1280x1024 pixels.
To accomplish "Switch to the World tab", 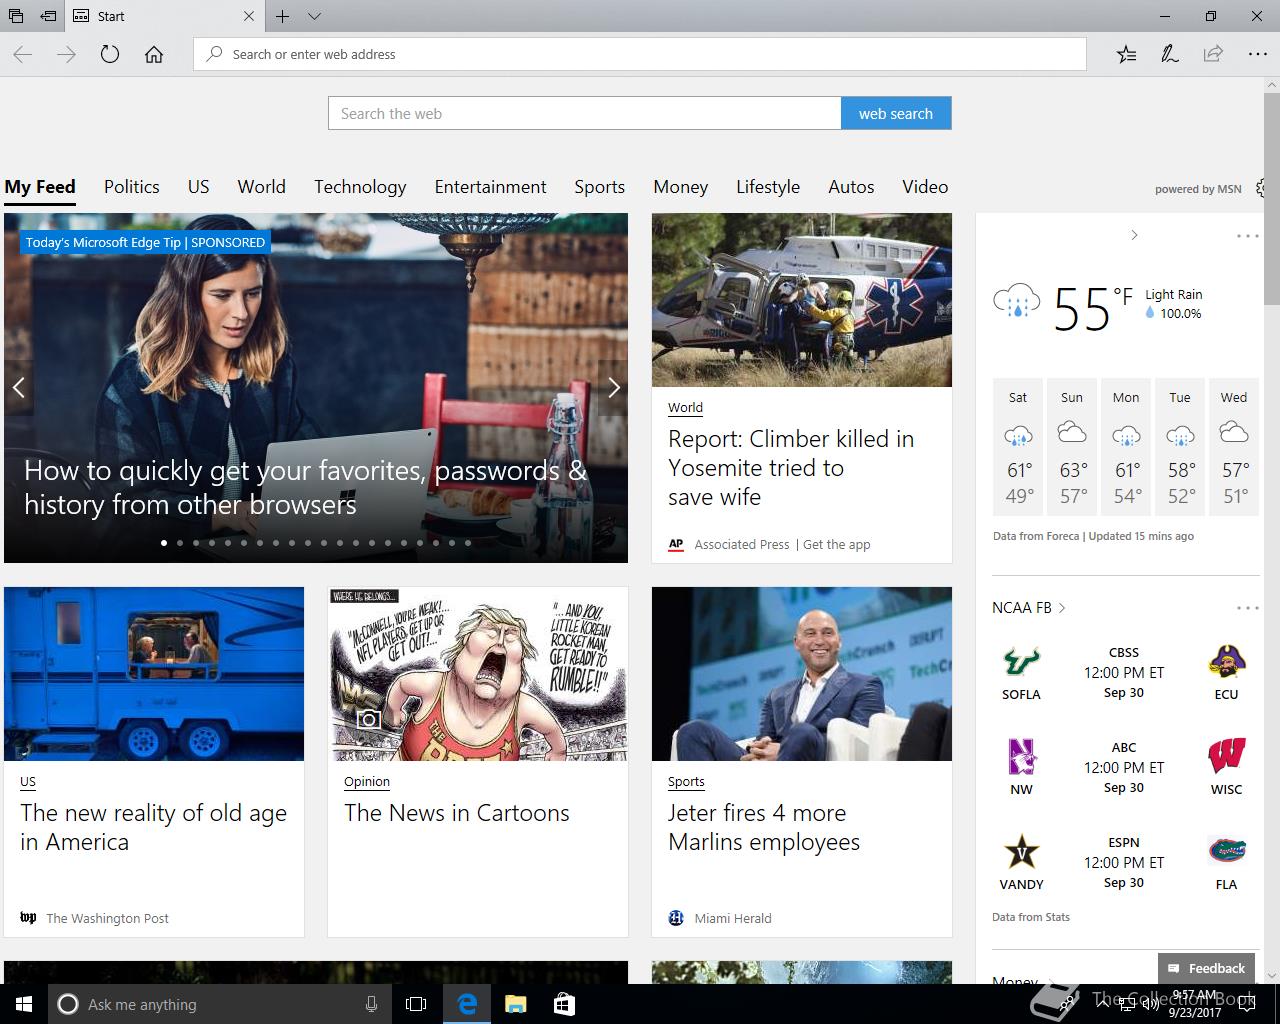I will click(x=262, y=187).
